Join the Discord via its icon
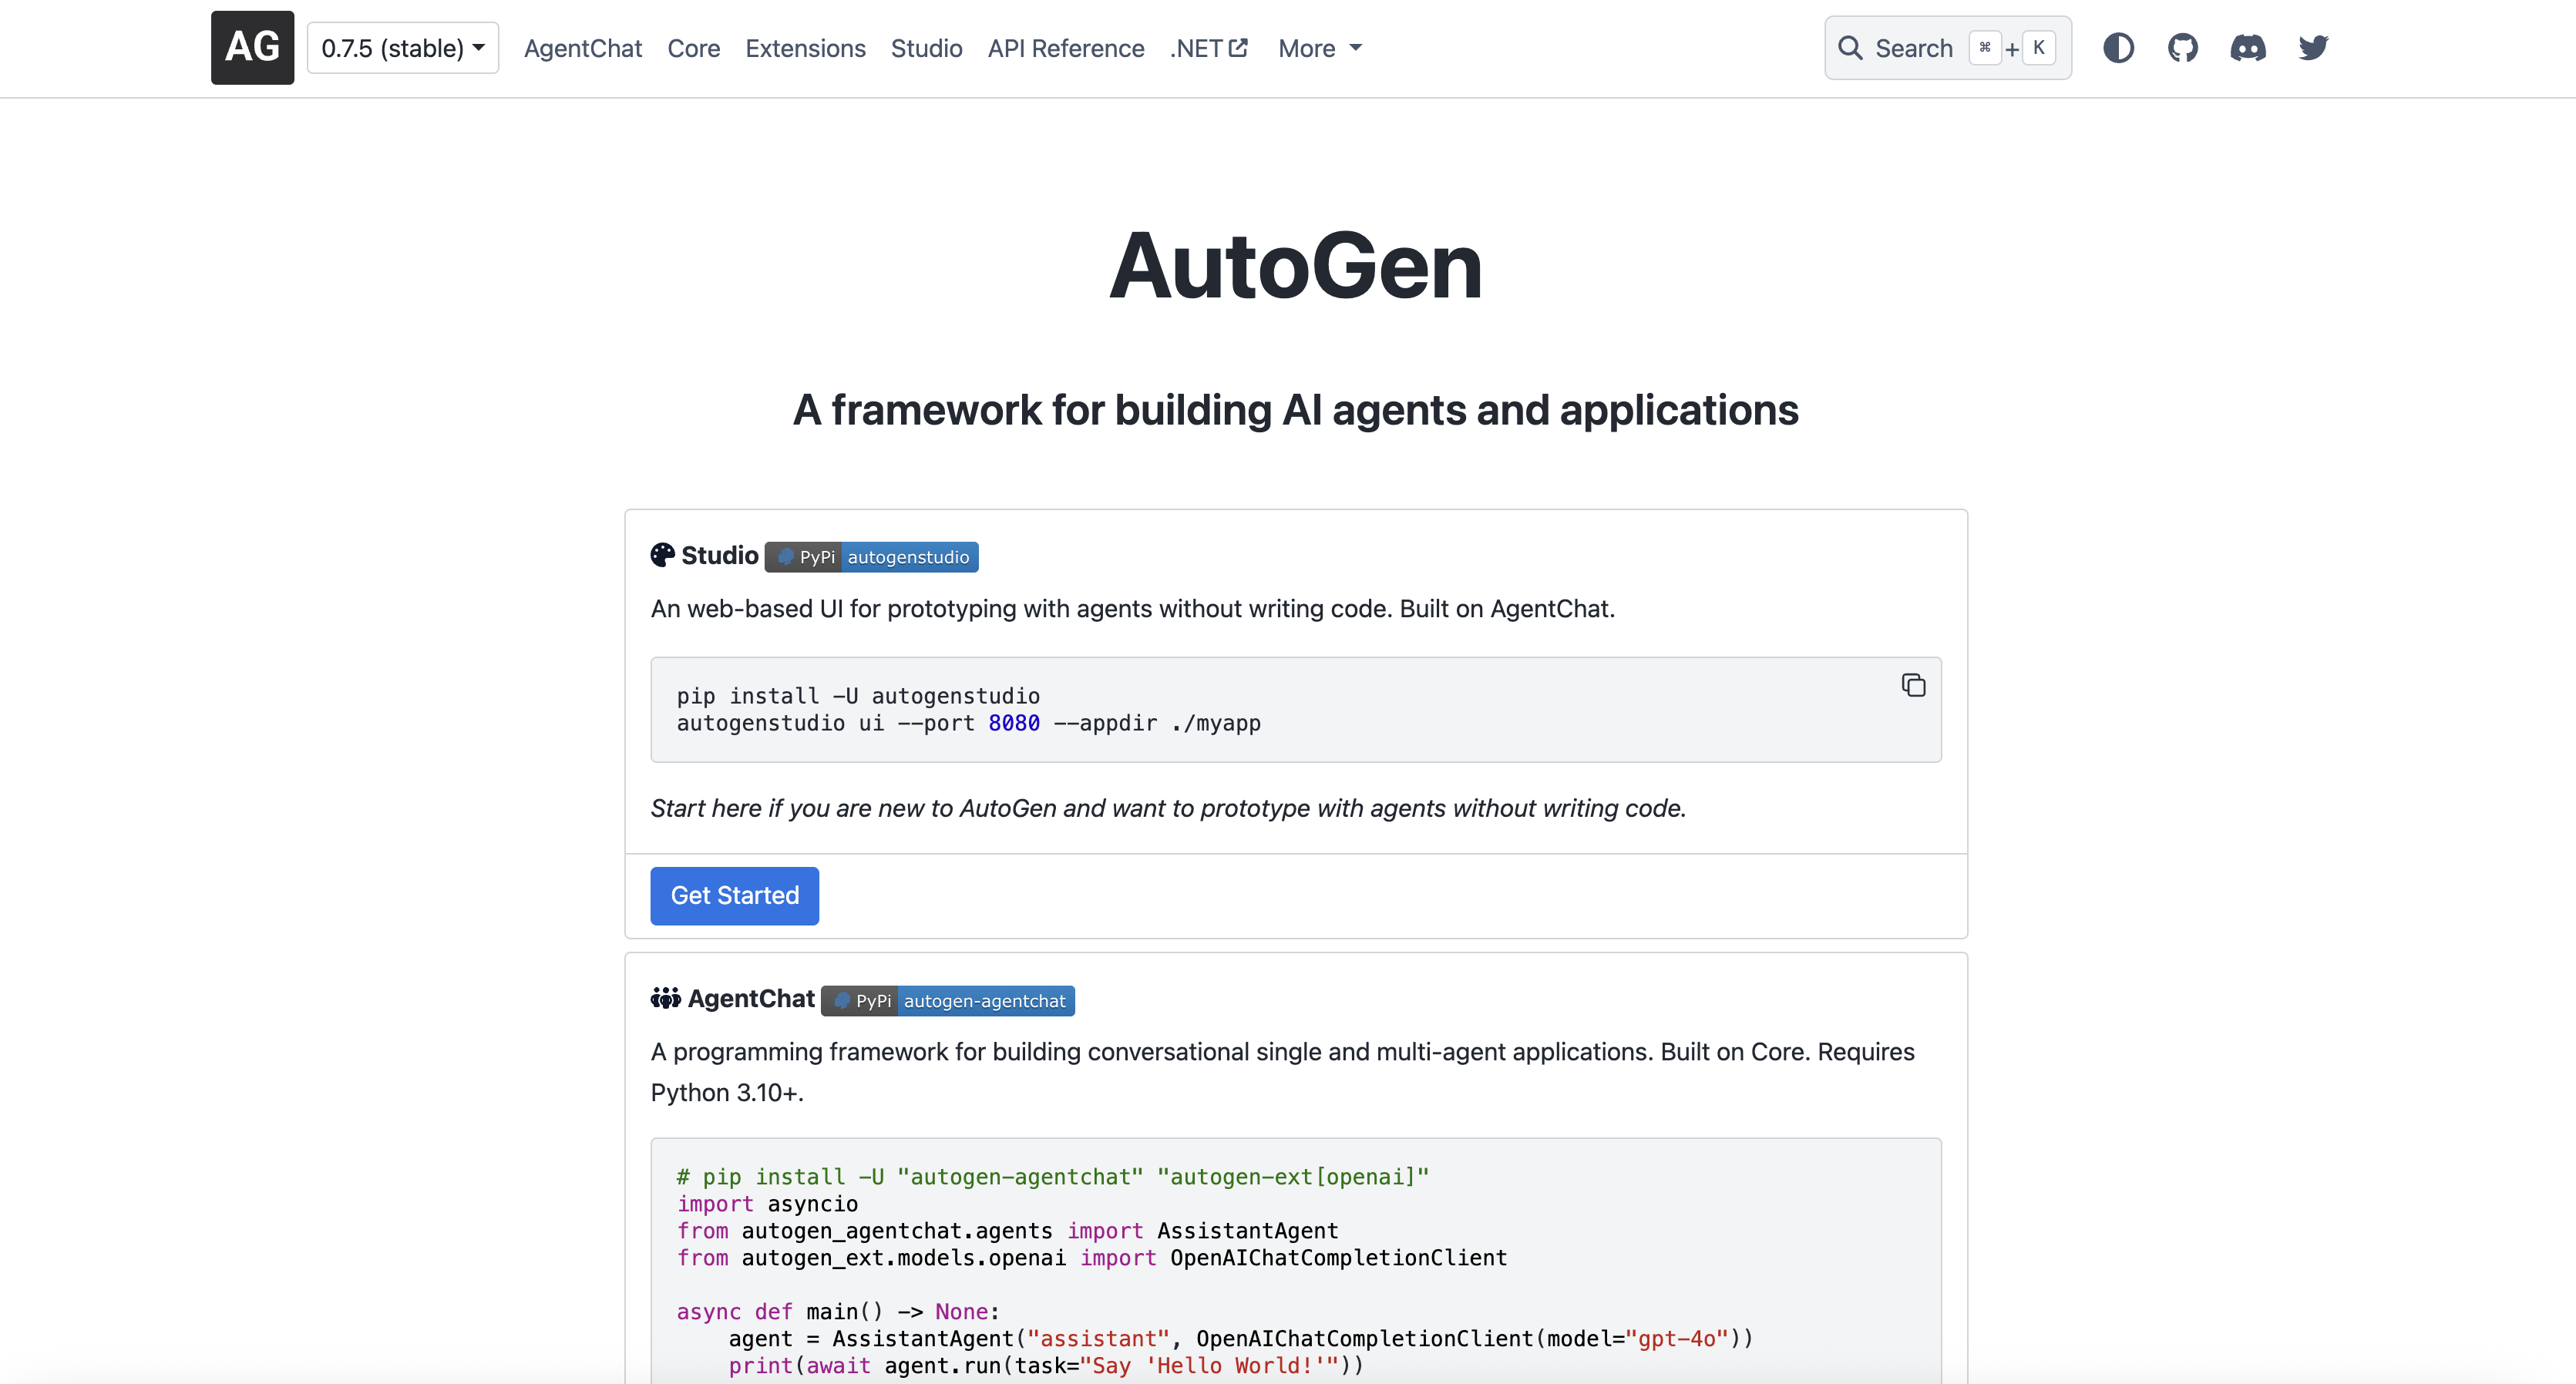2576x1384 pixels. [x=2249, y=47]
